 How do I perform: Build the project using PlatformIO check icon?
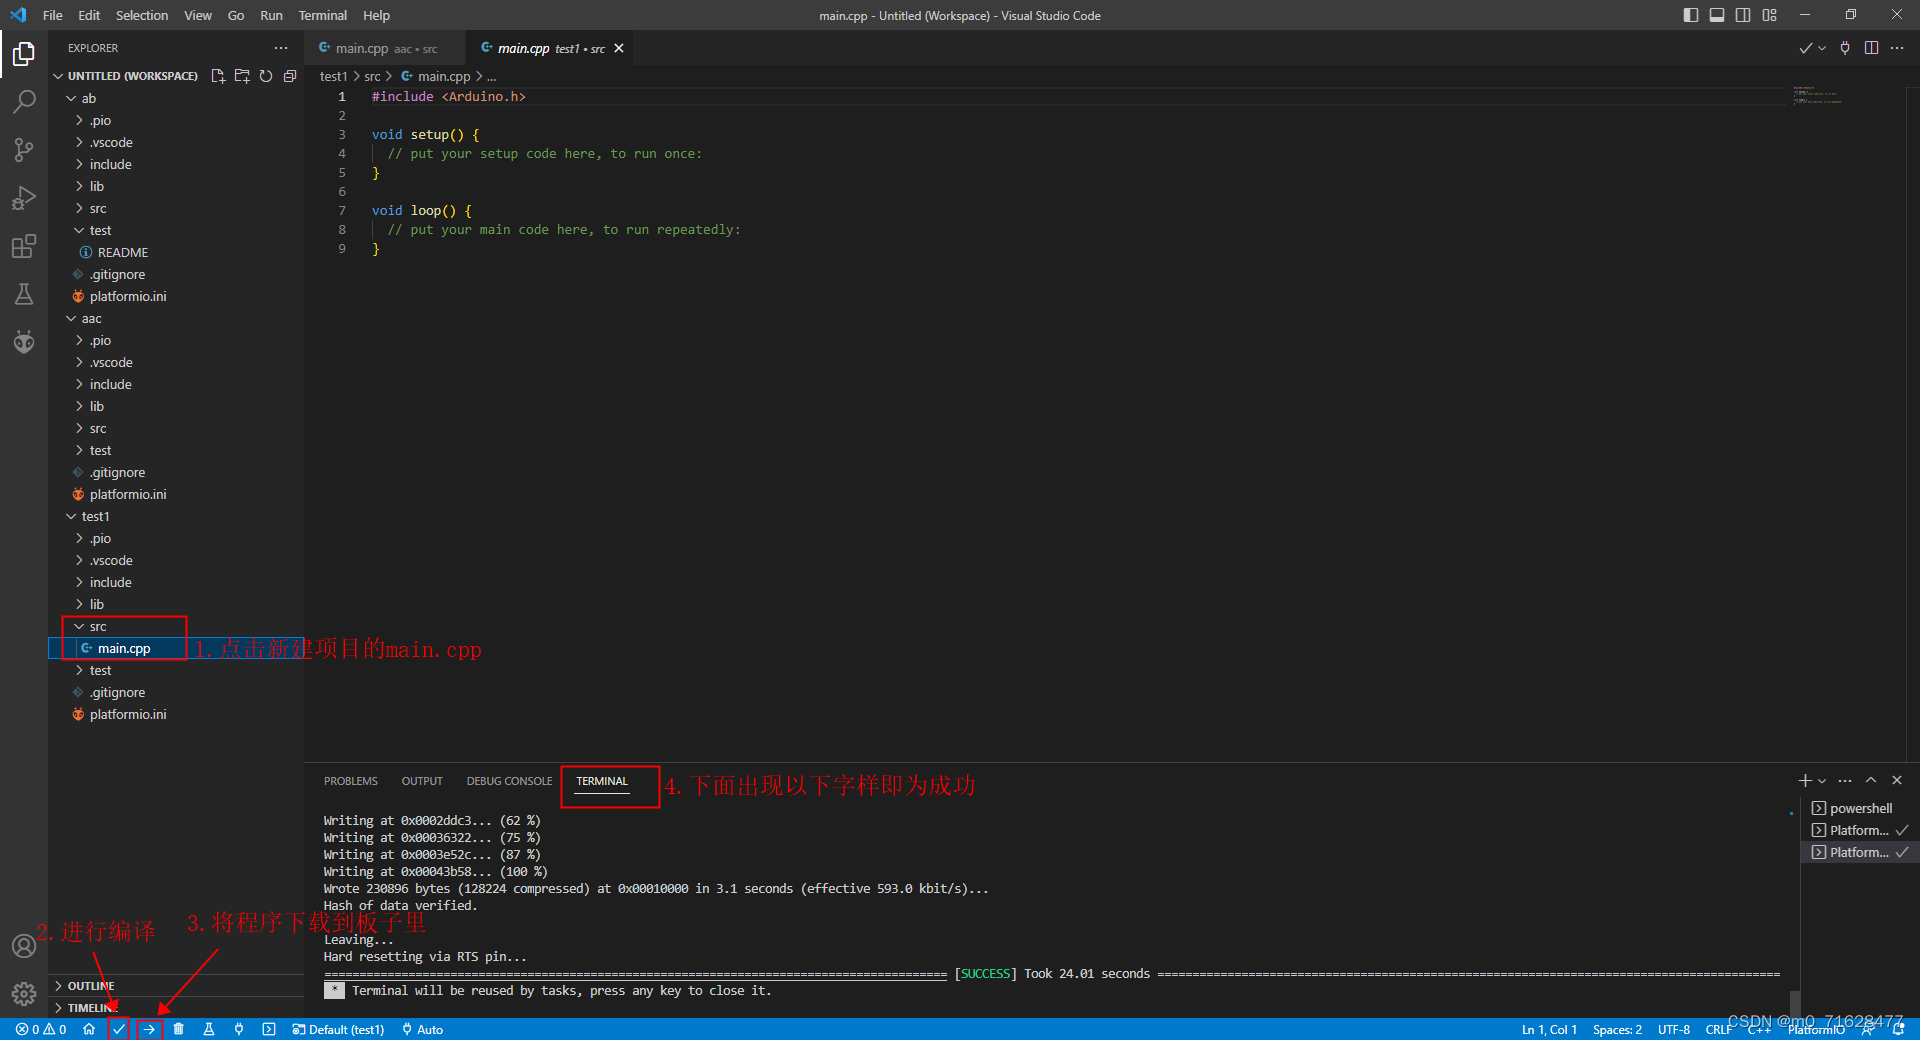118,1029
